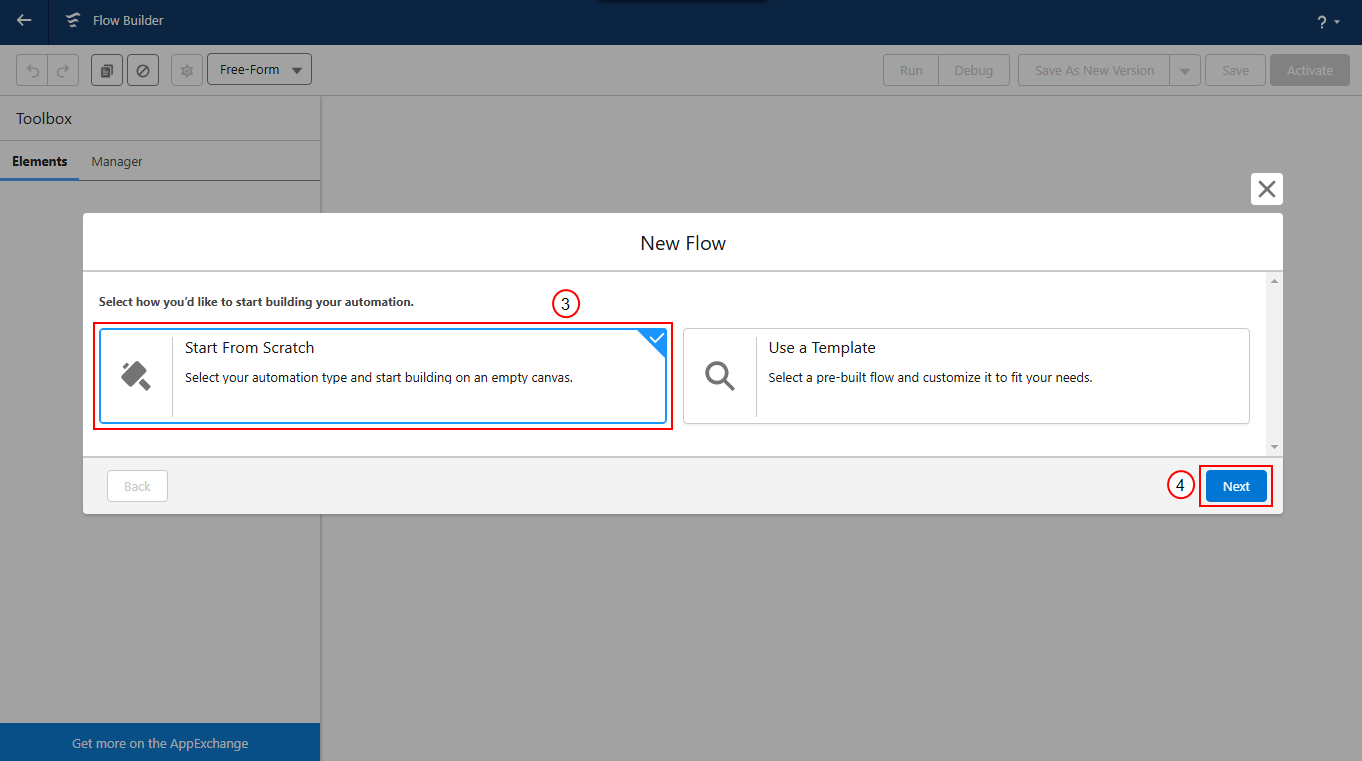Viewport: 1362px width, 761px height.
Task: Click the New Flow dialog title
Action: click(683, 243)
